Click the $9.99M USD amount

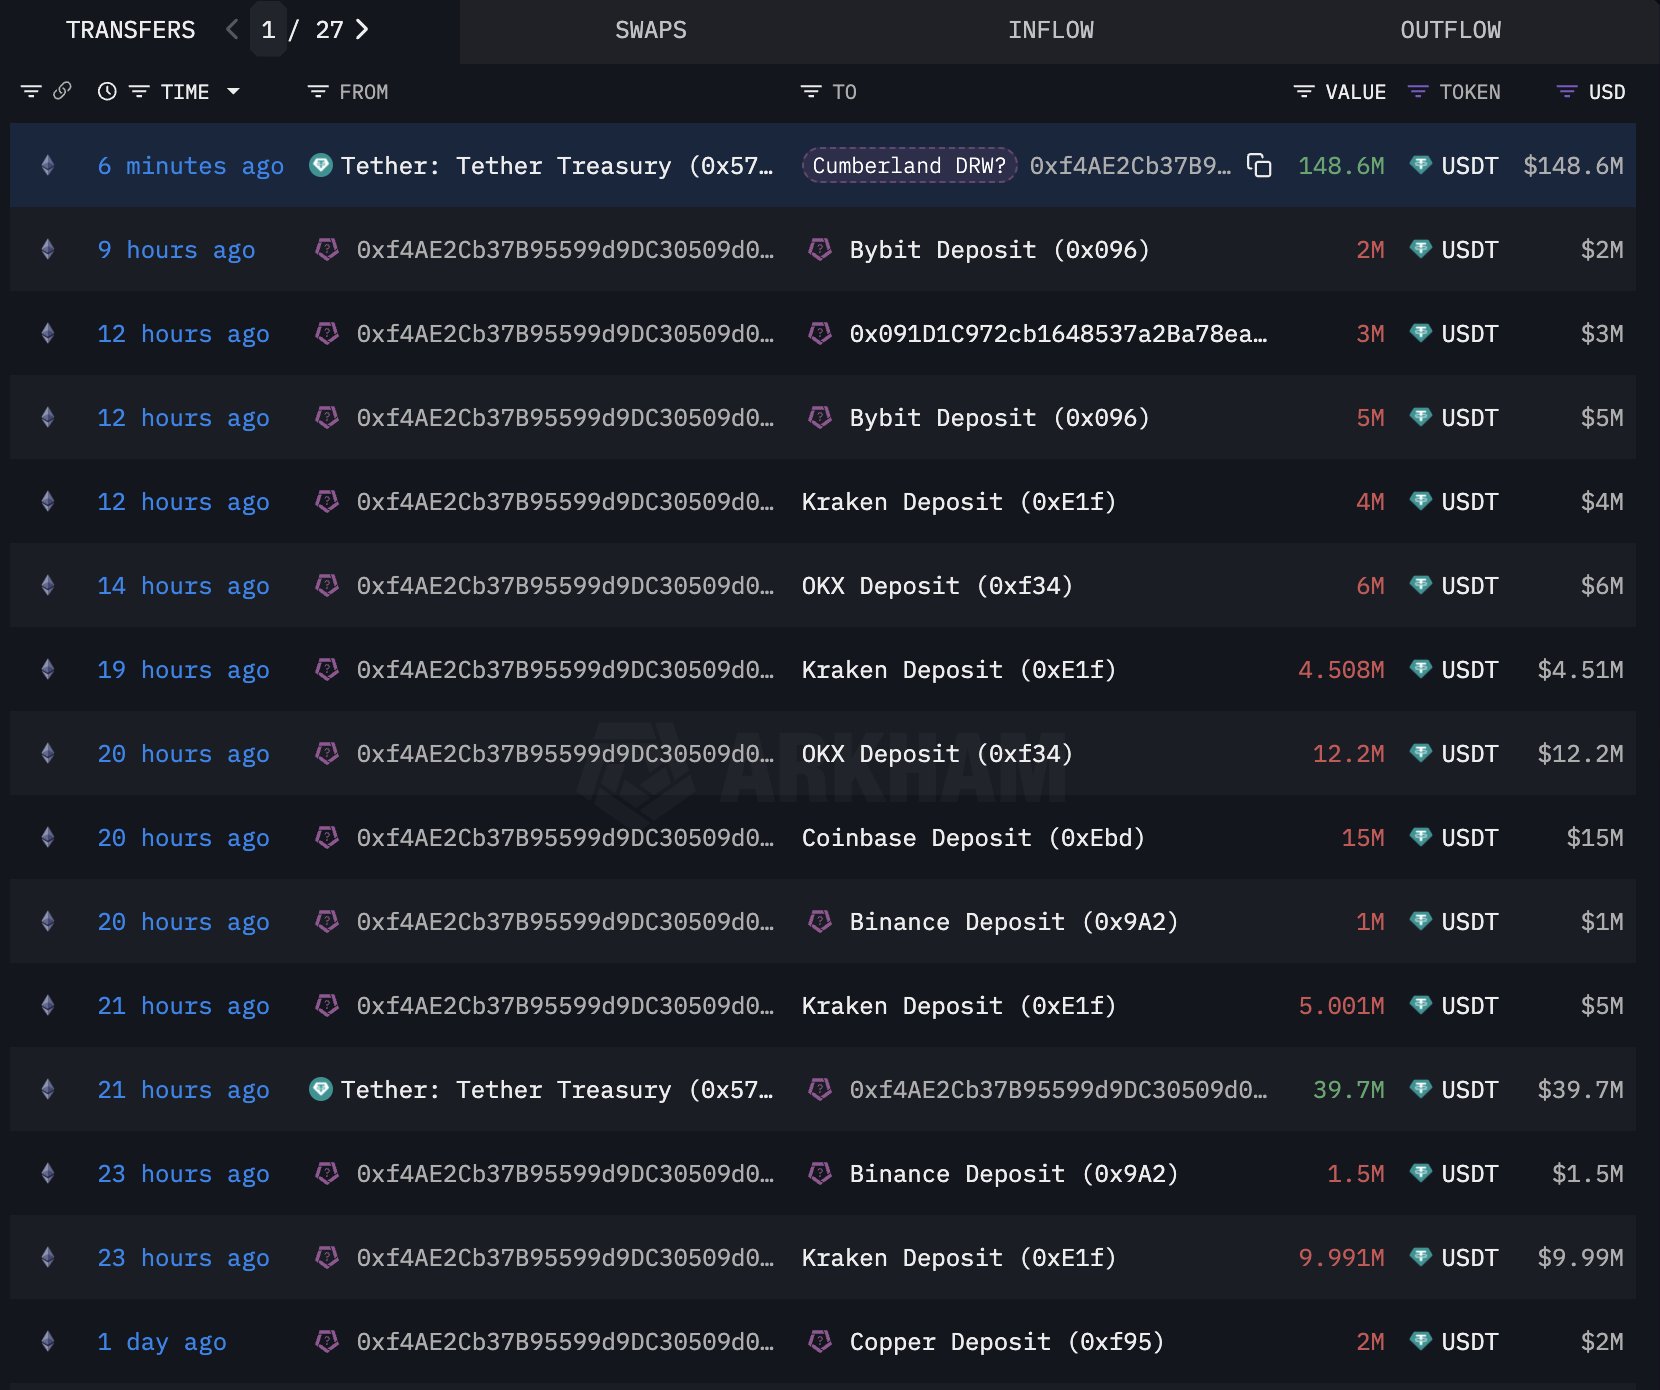[x=1580, y=1258]
